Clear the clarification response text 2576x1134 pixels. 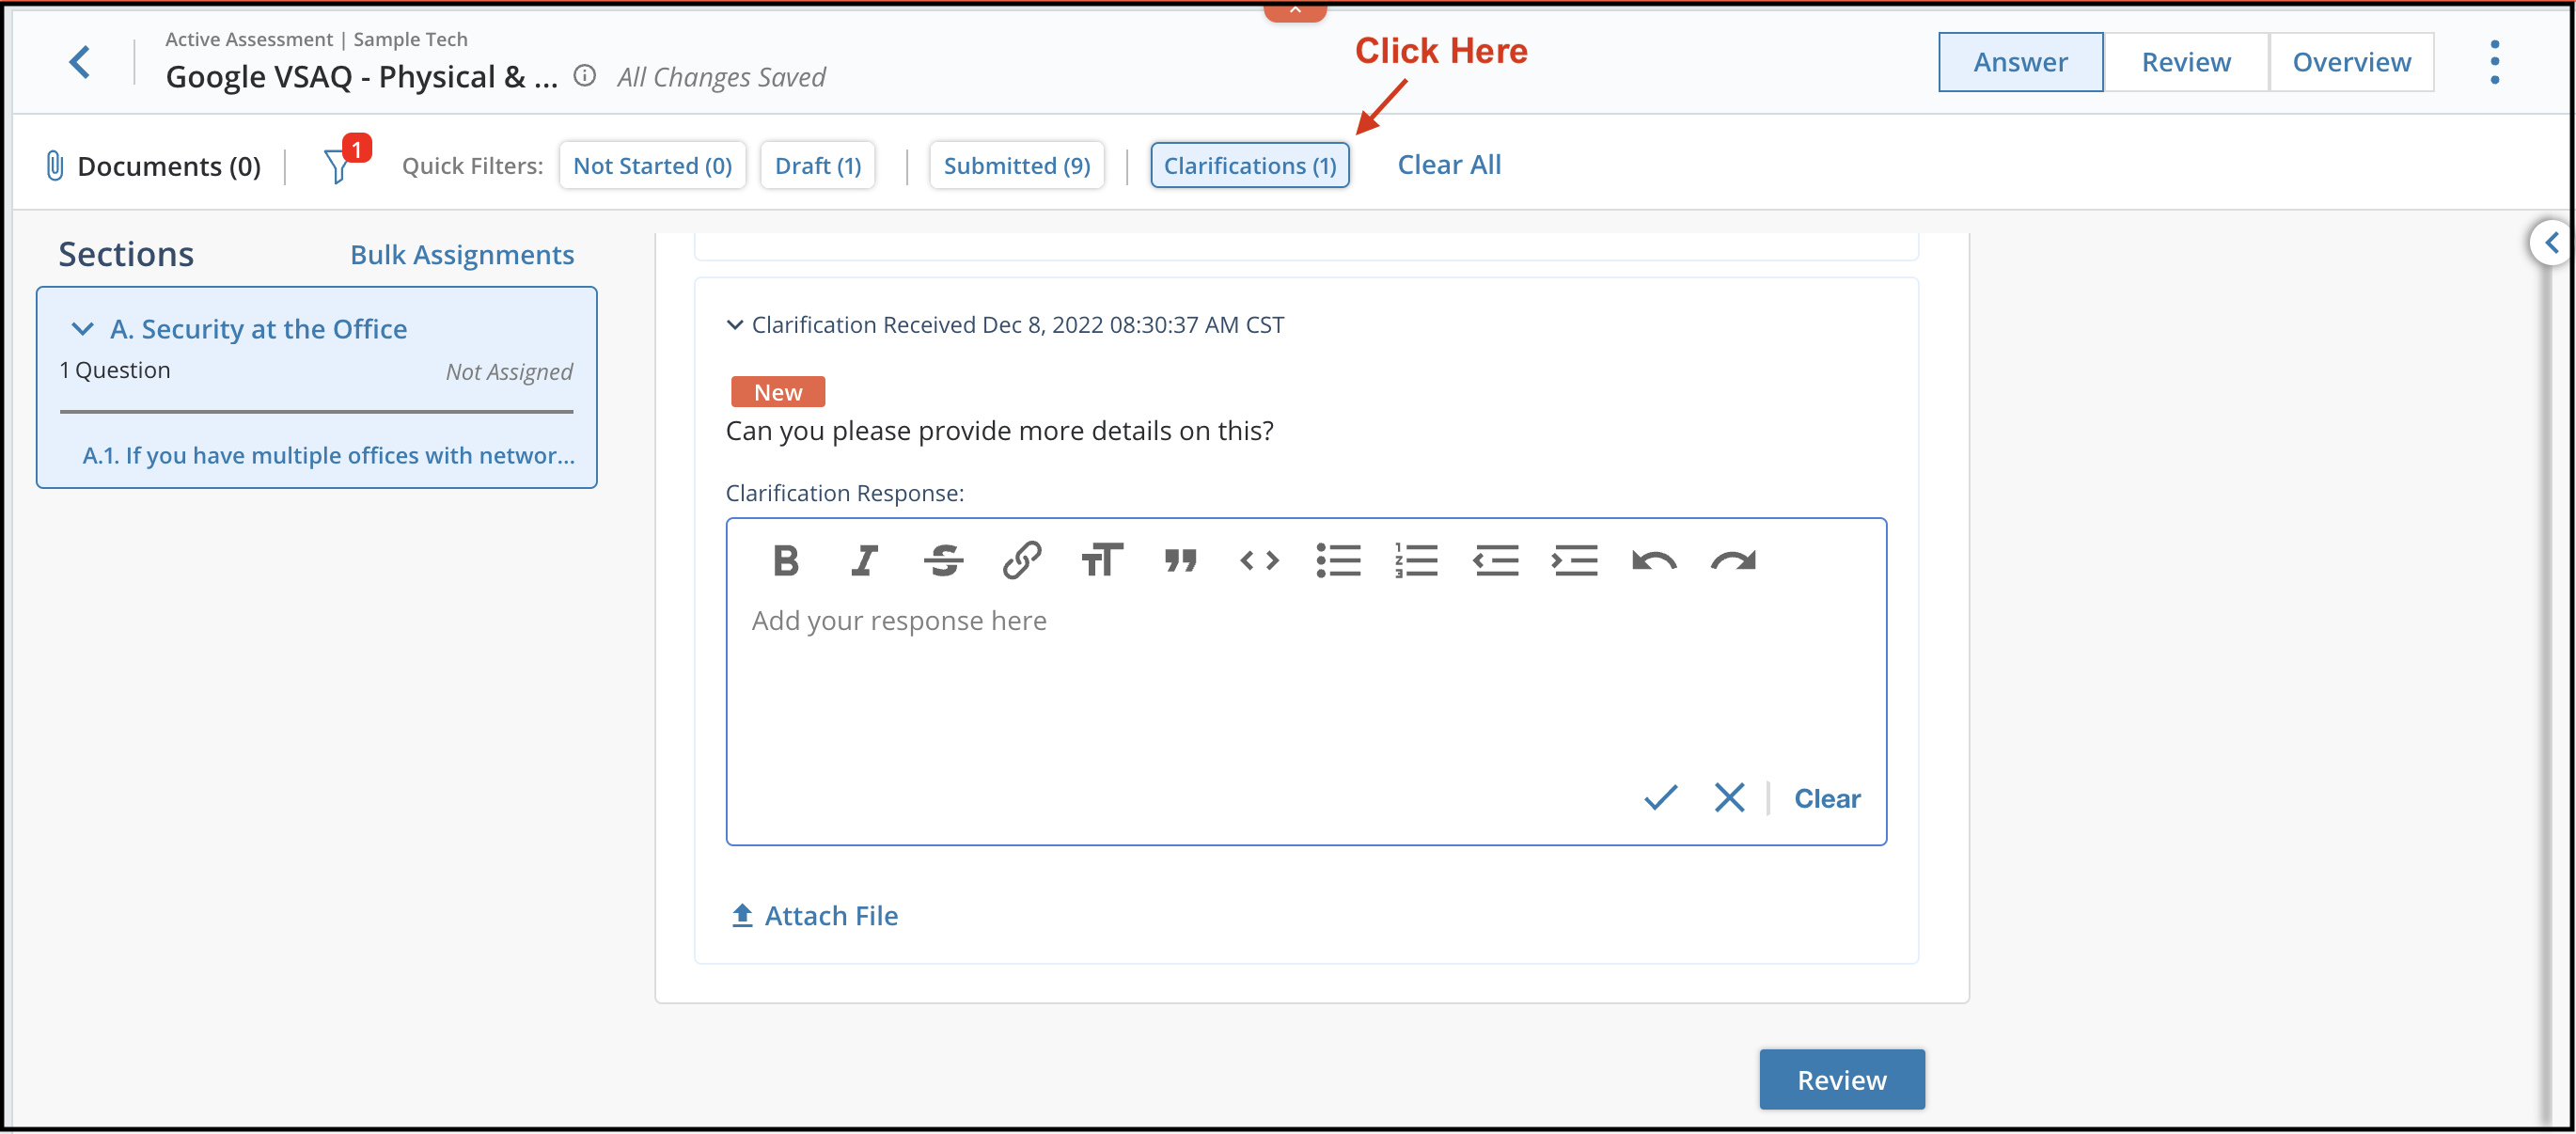coord(1826,799)
